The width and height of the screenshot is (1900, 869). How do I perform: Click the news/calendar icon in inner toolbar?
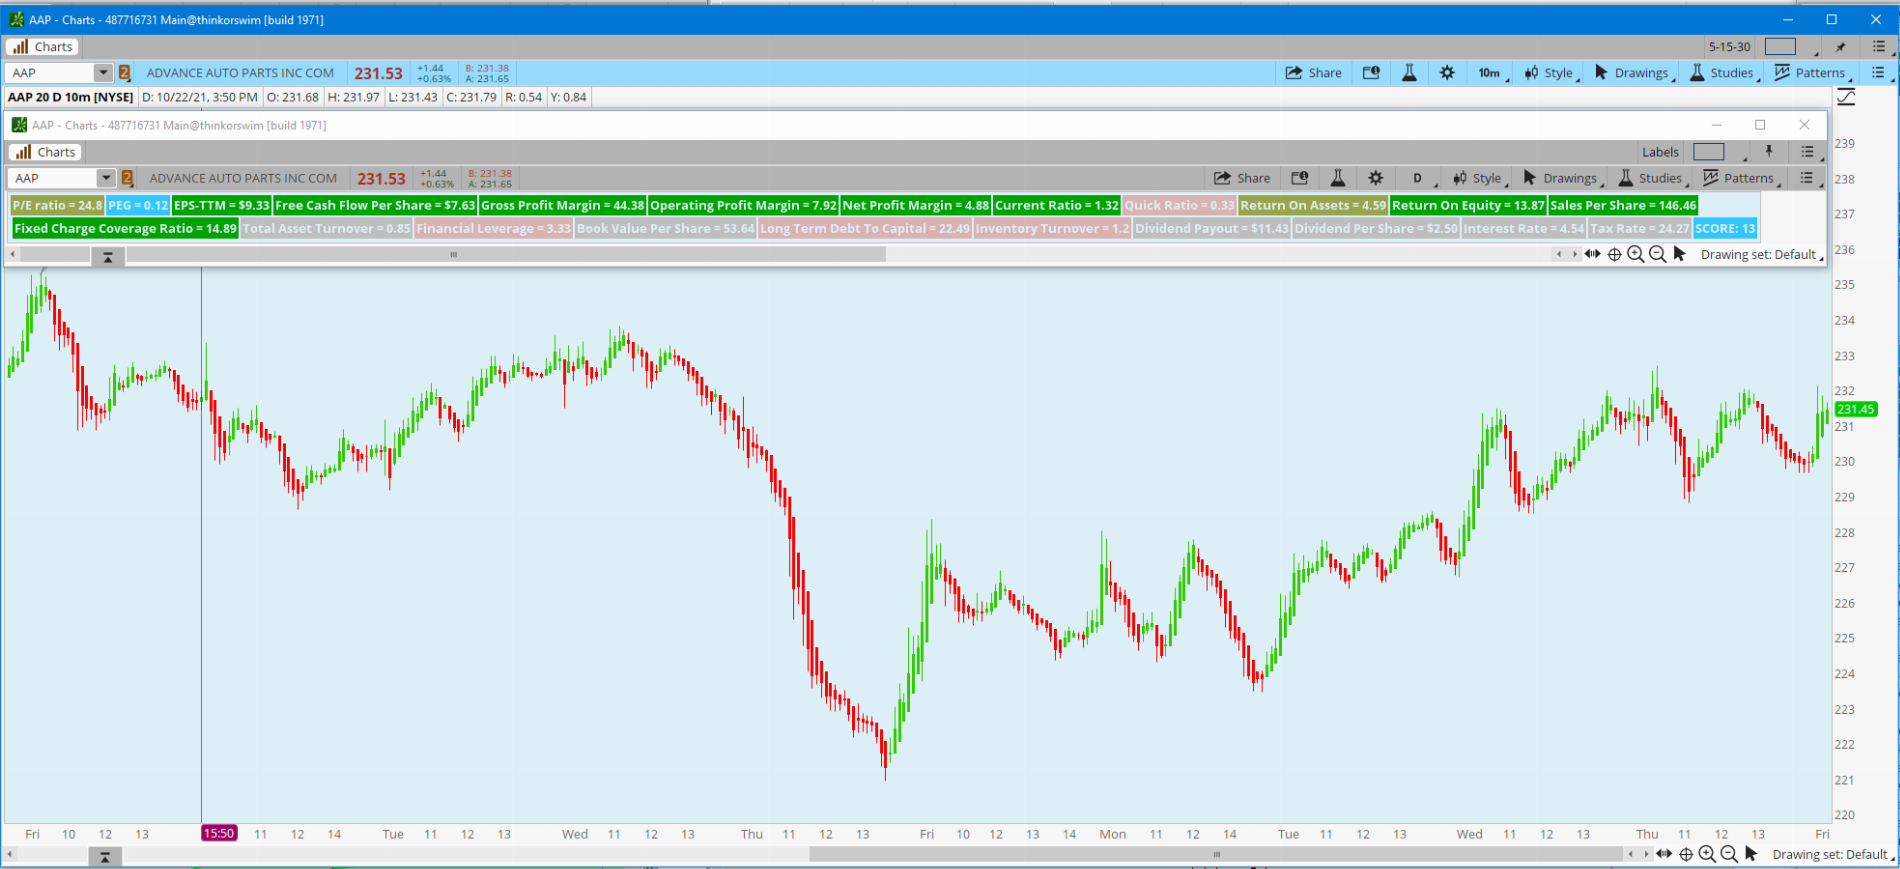pyautogui.click(x=1299, y=178)
